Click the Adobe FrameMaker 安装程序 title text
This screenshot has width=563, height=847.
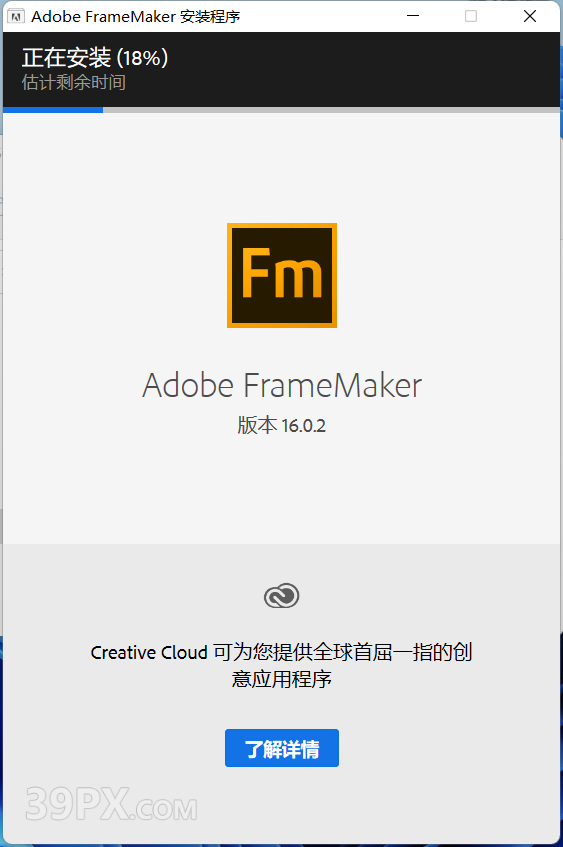coord(136,16)
